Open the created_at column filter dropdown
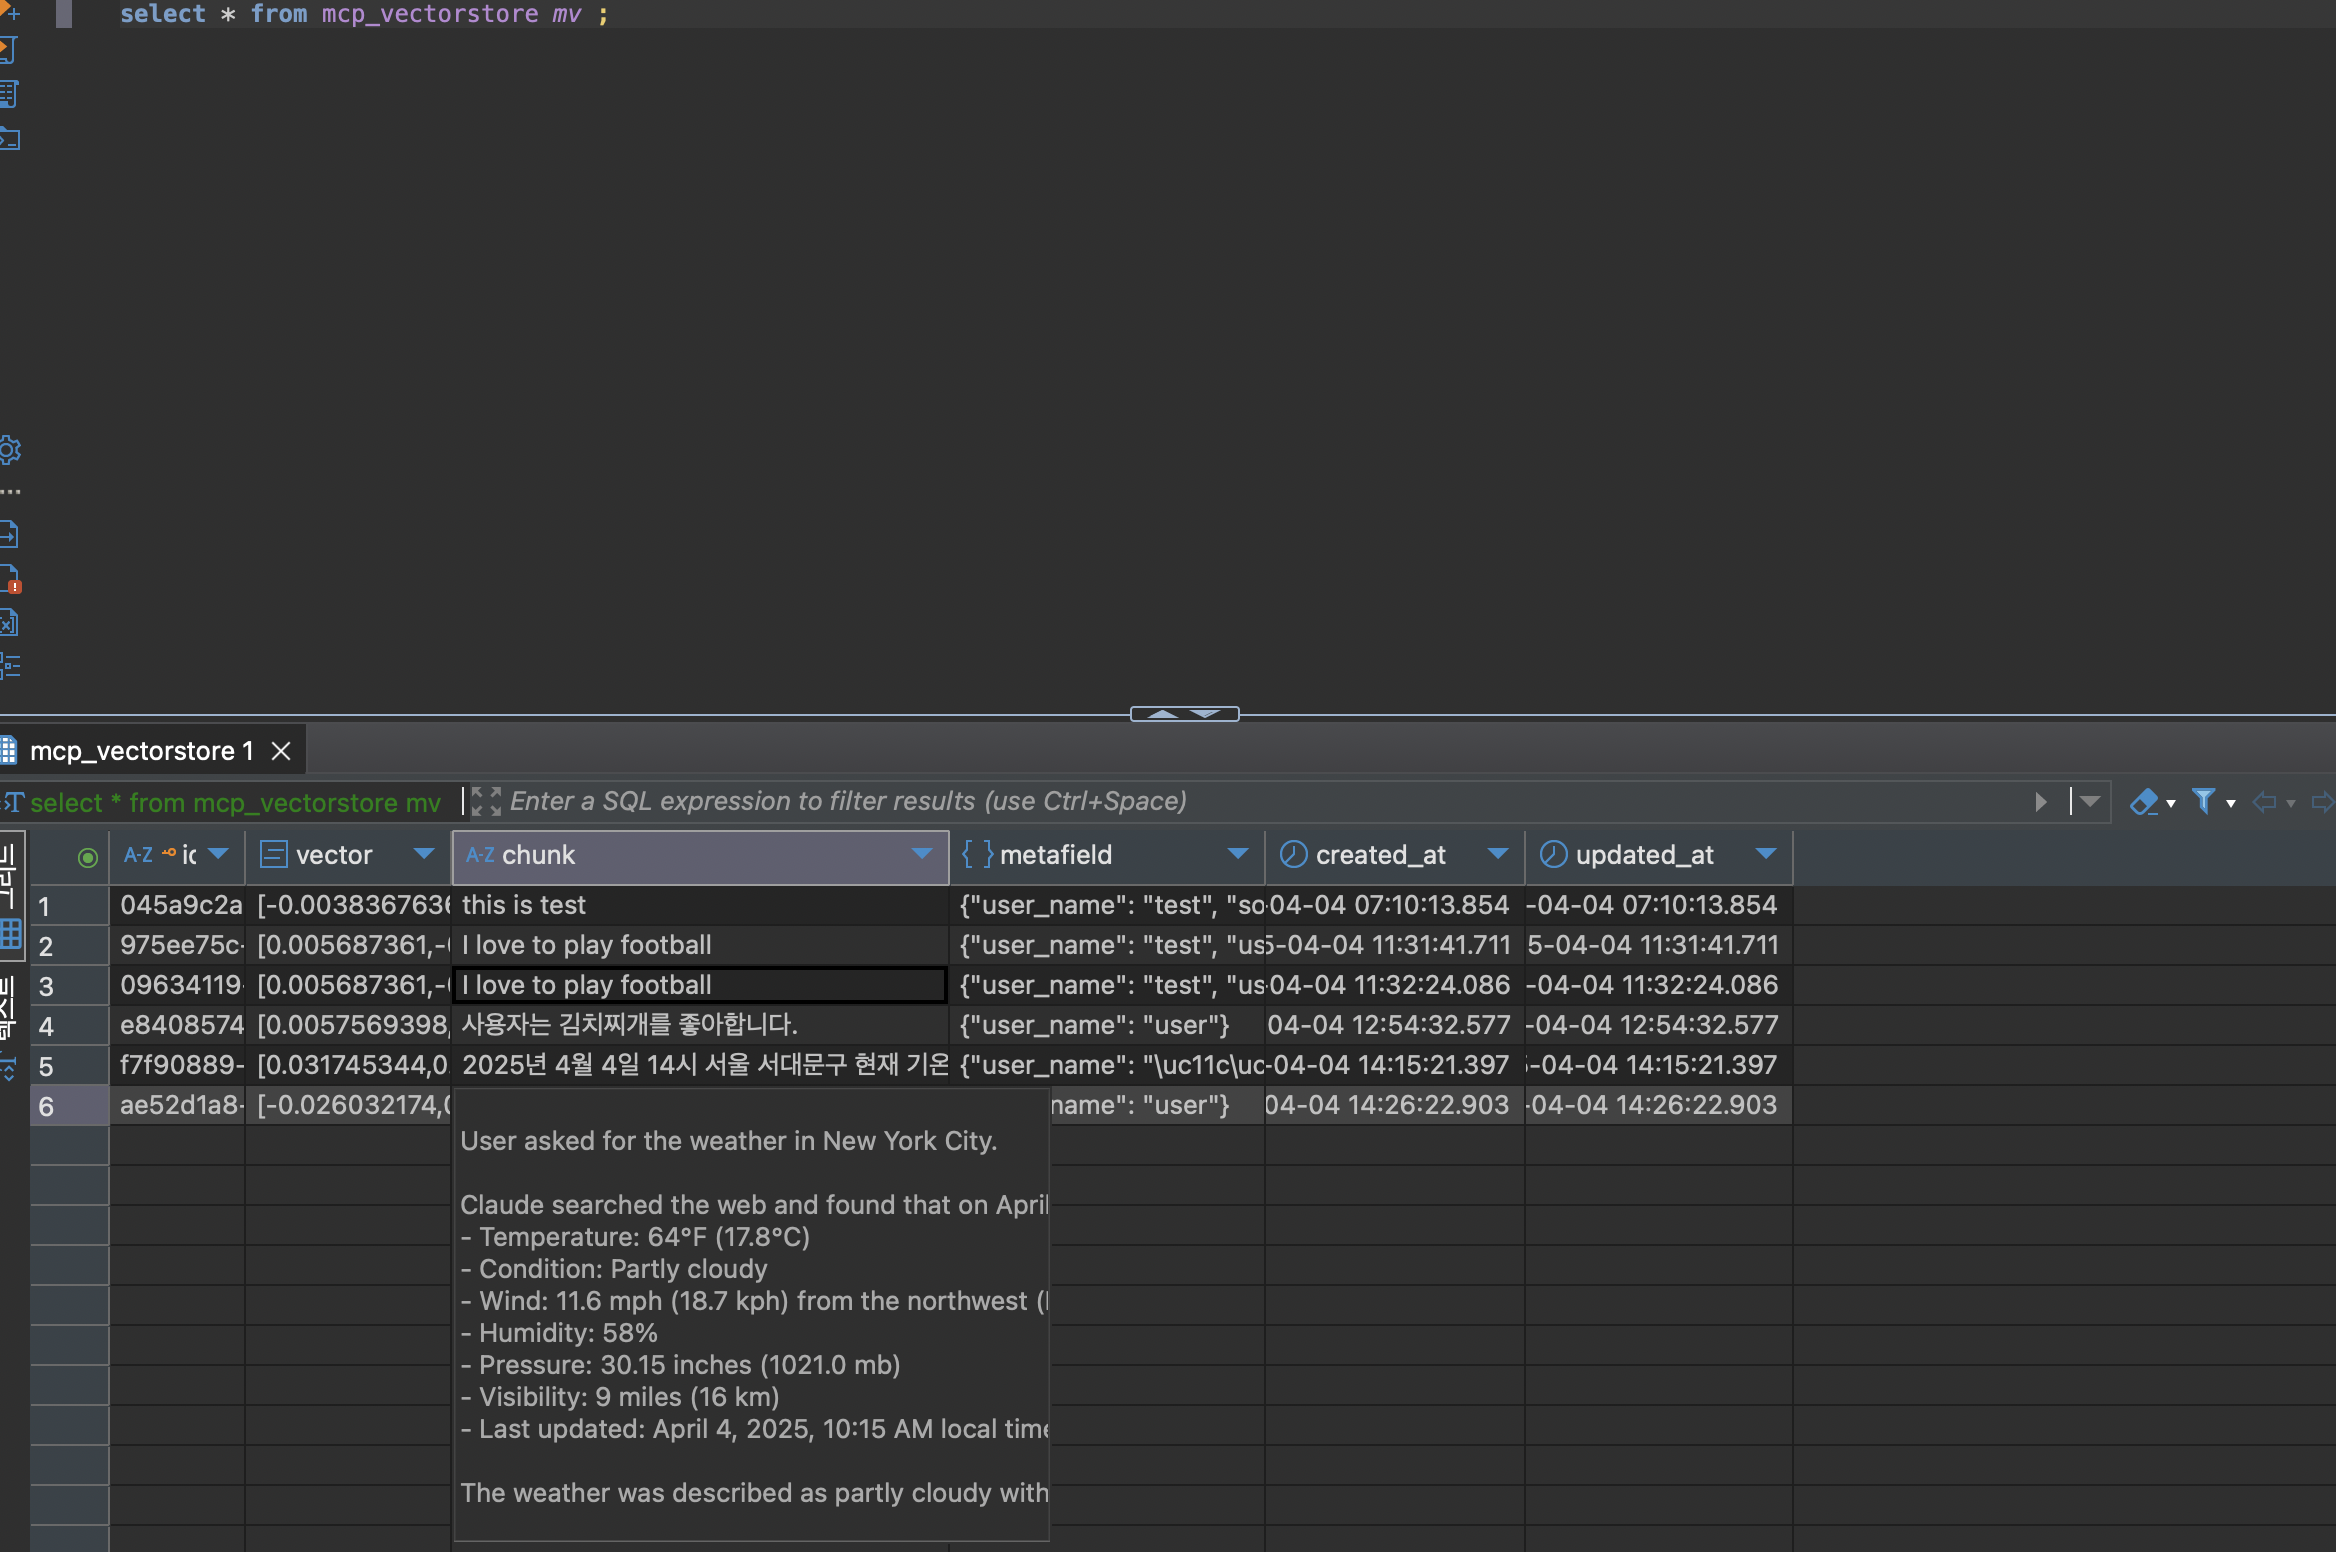 point(1498,854)
